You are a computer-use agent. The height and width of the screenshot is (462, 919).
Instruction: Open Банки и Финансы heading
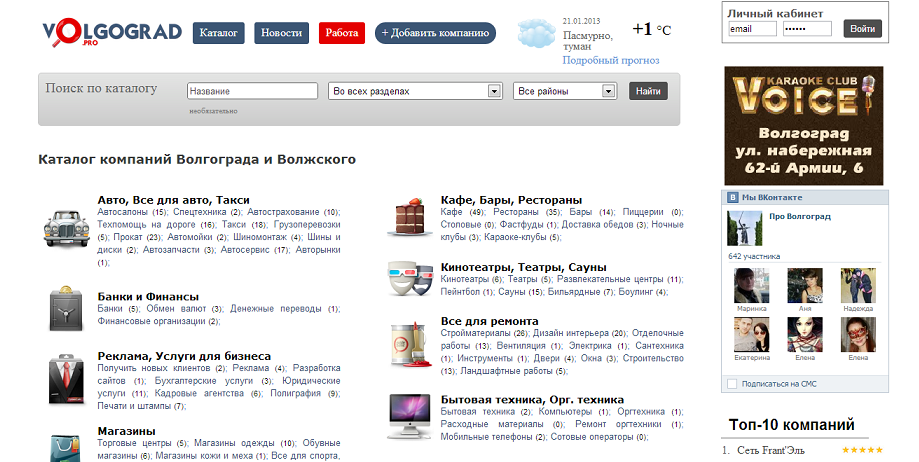click(x=148, y=297)
